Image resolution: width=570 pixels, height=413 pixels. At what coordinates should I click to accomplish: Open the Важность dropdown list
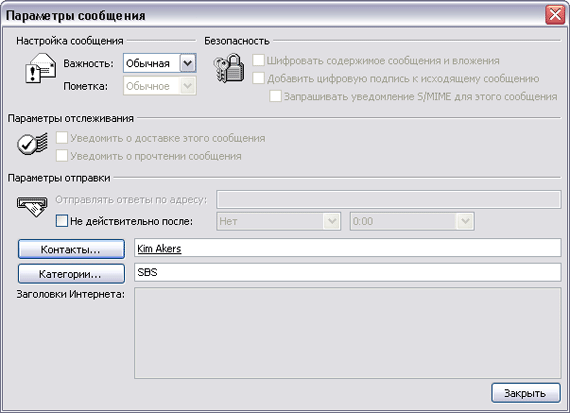(x=188, y=63)
